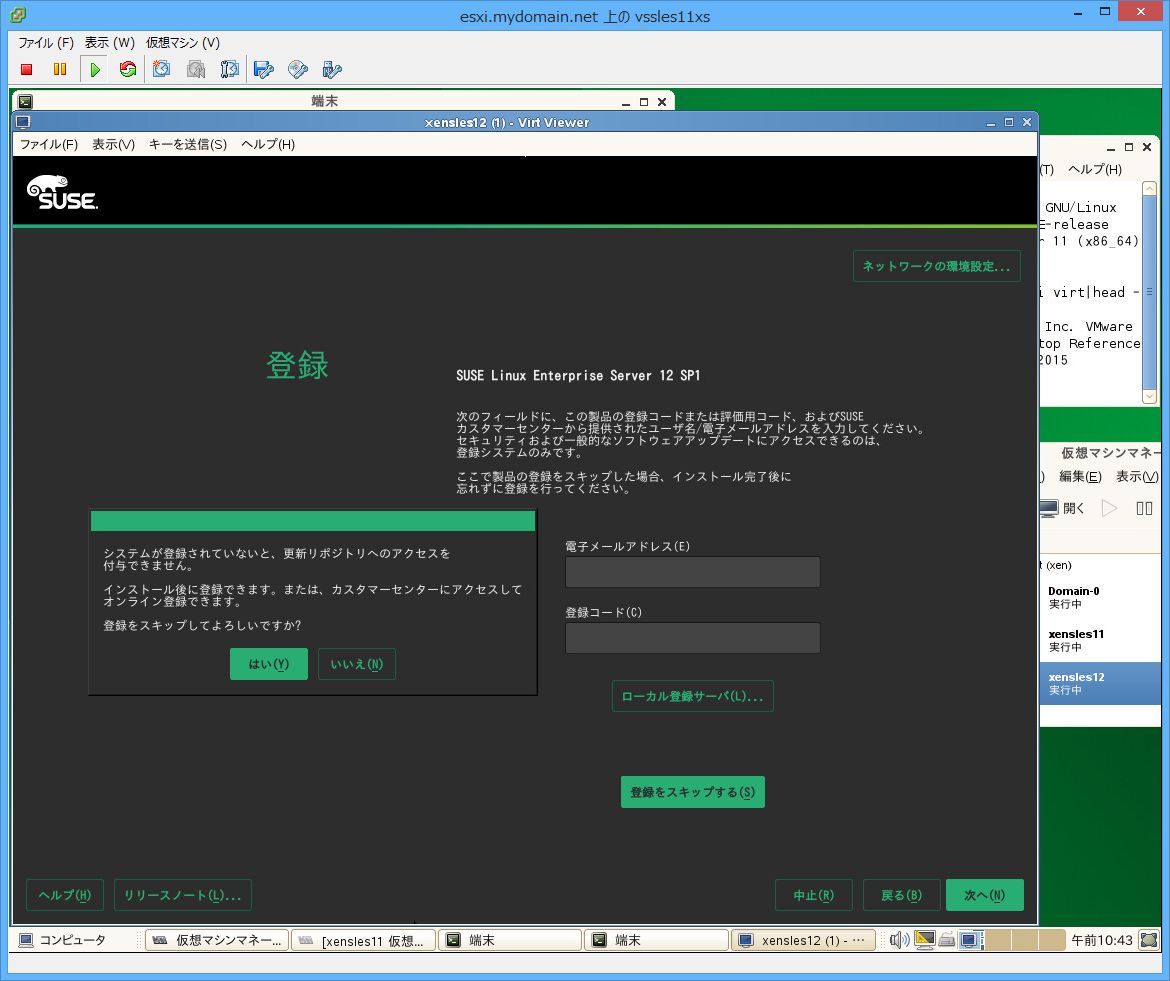Click the 午前10:43 clock
1170x981 pixels.
[1101, 940]
